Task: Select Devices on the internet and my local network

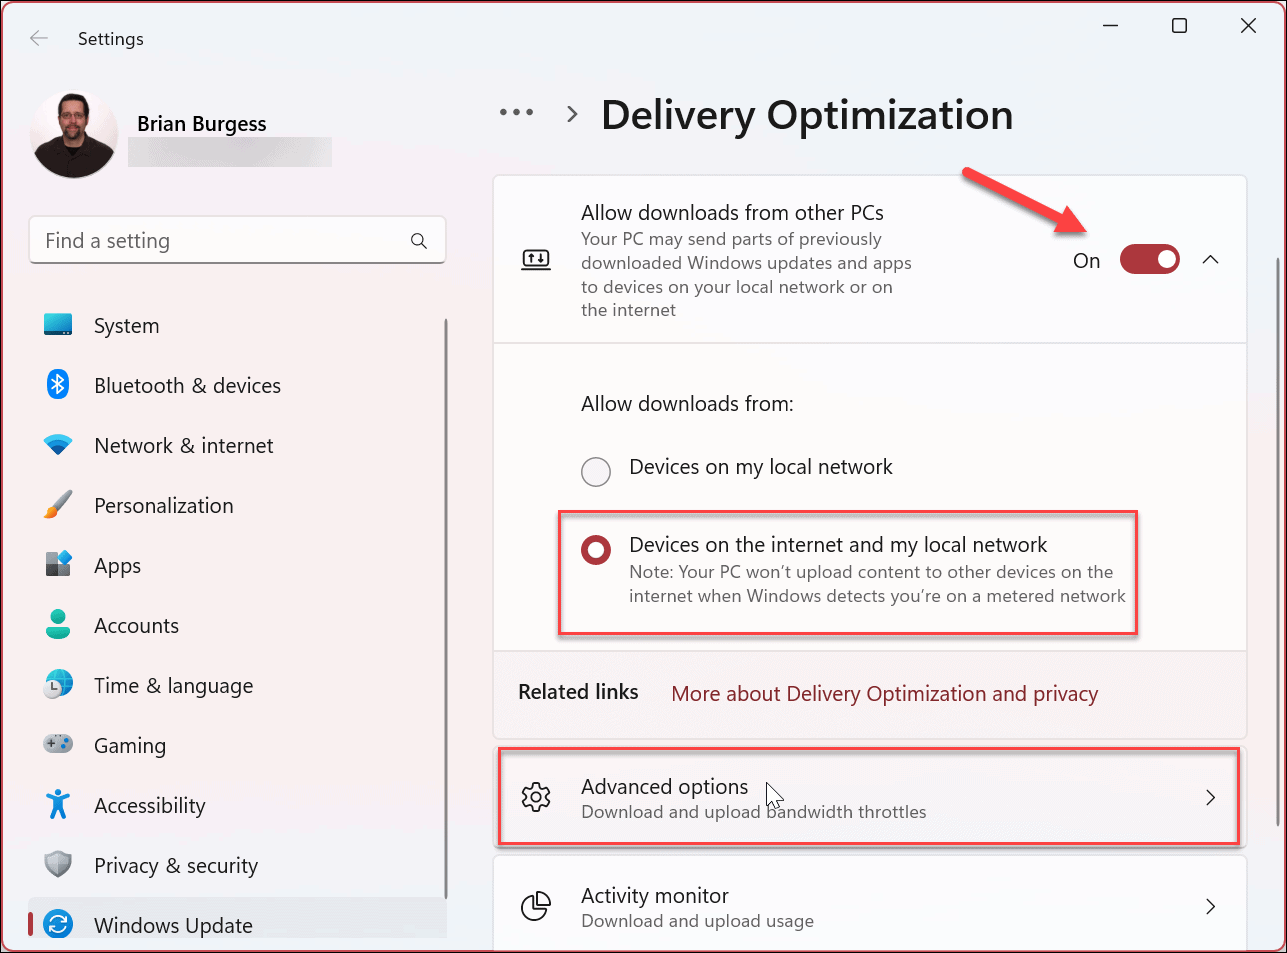Action: [x=596, y=550]
